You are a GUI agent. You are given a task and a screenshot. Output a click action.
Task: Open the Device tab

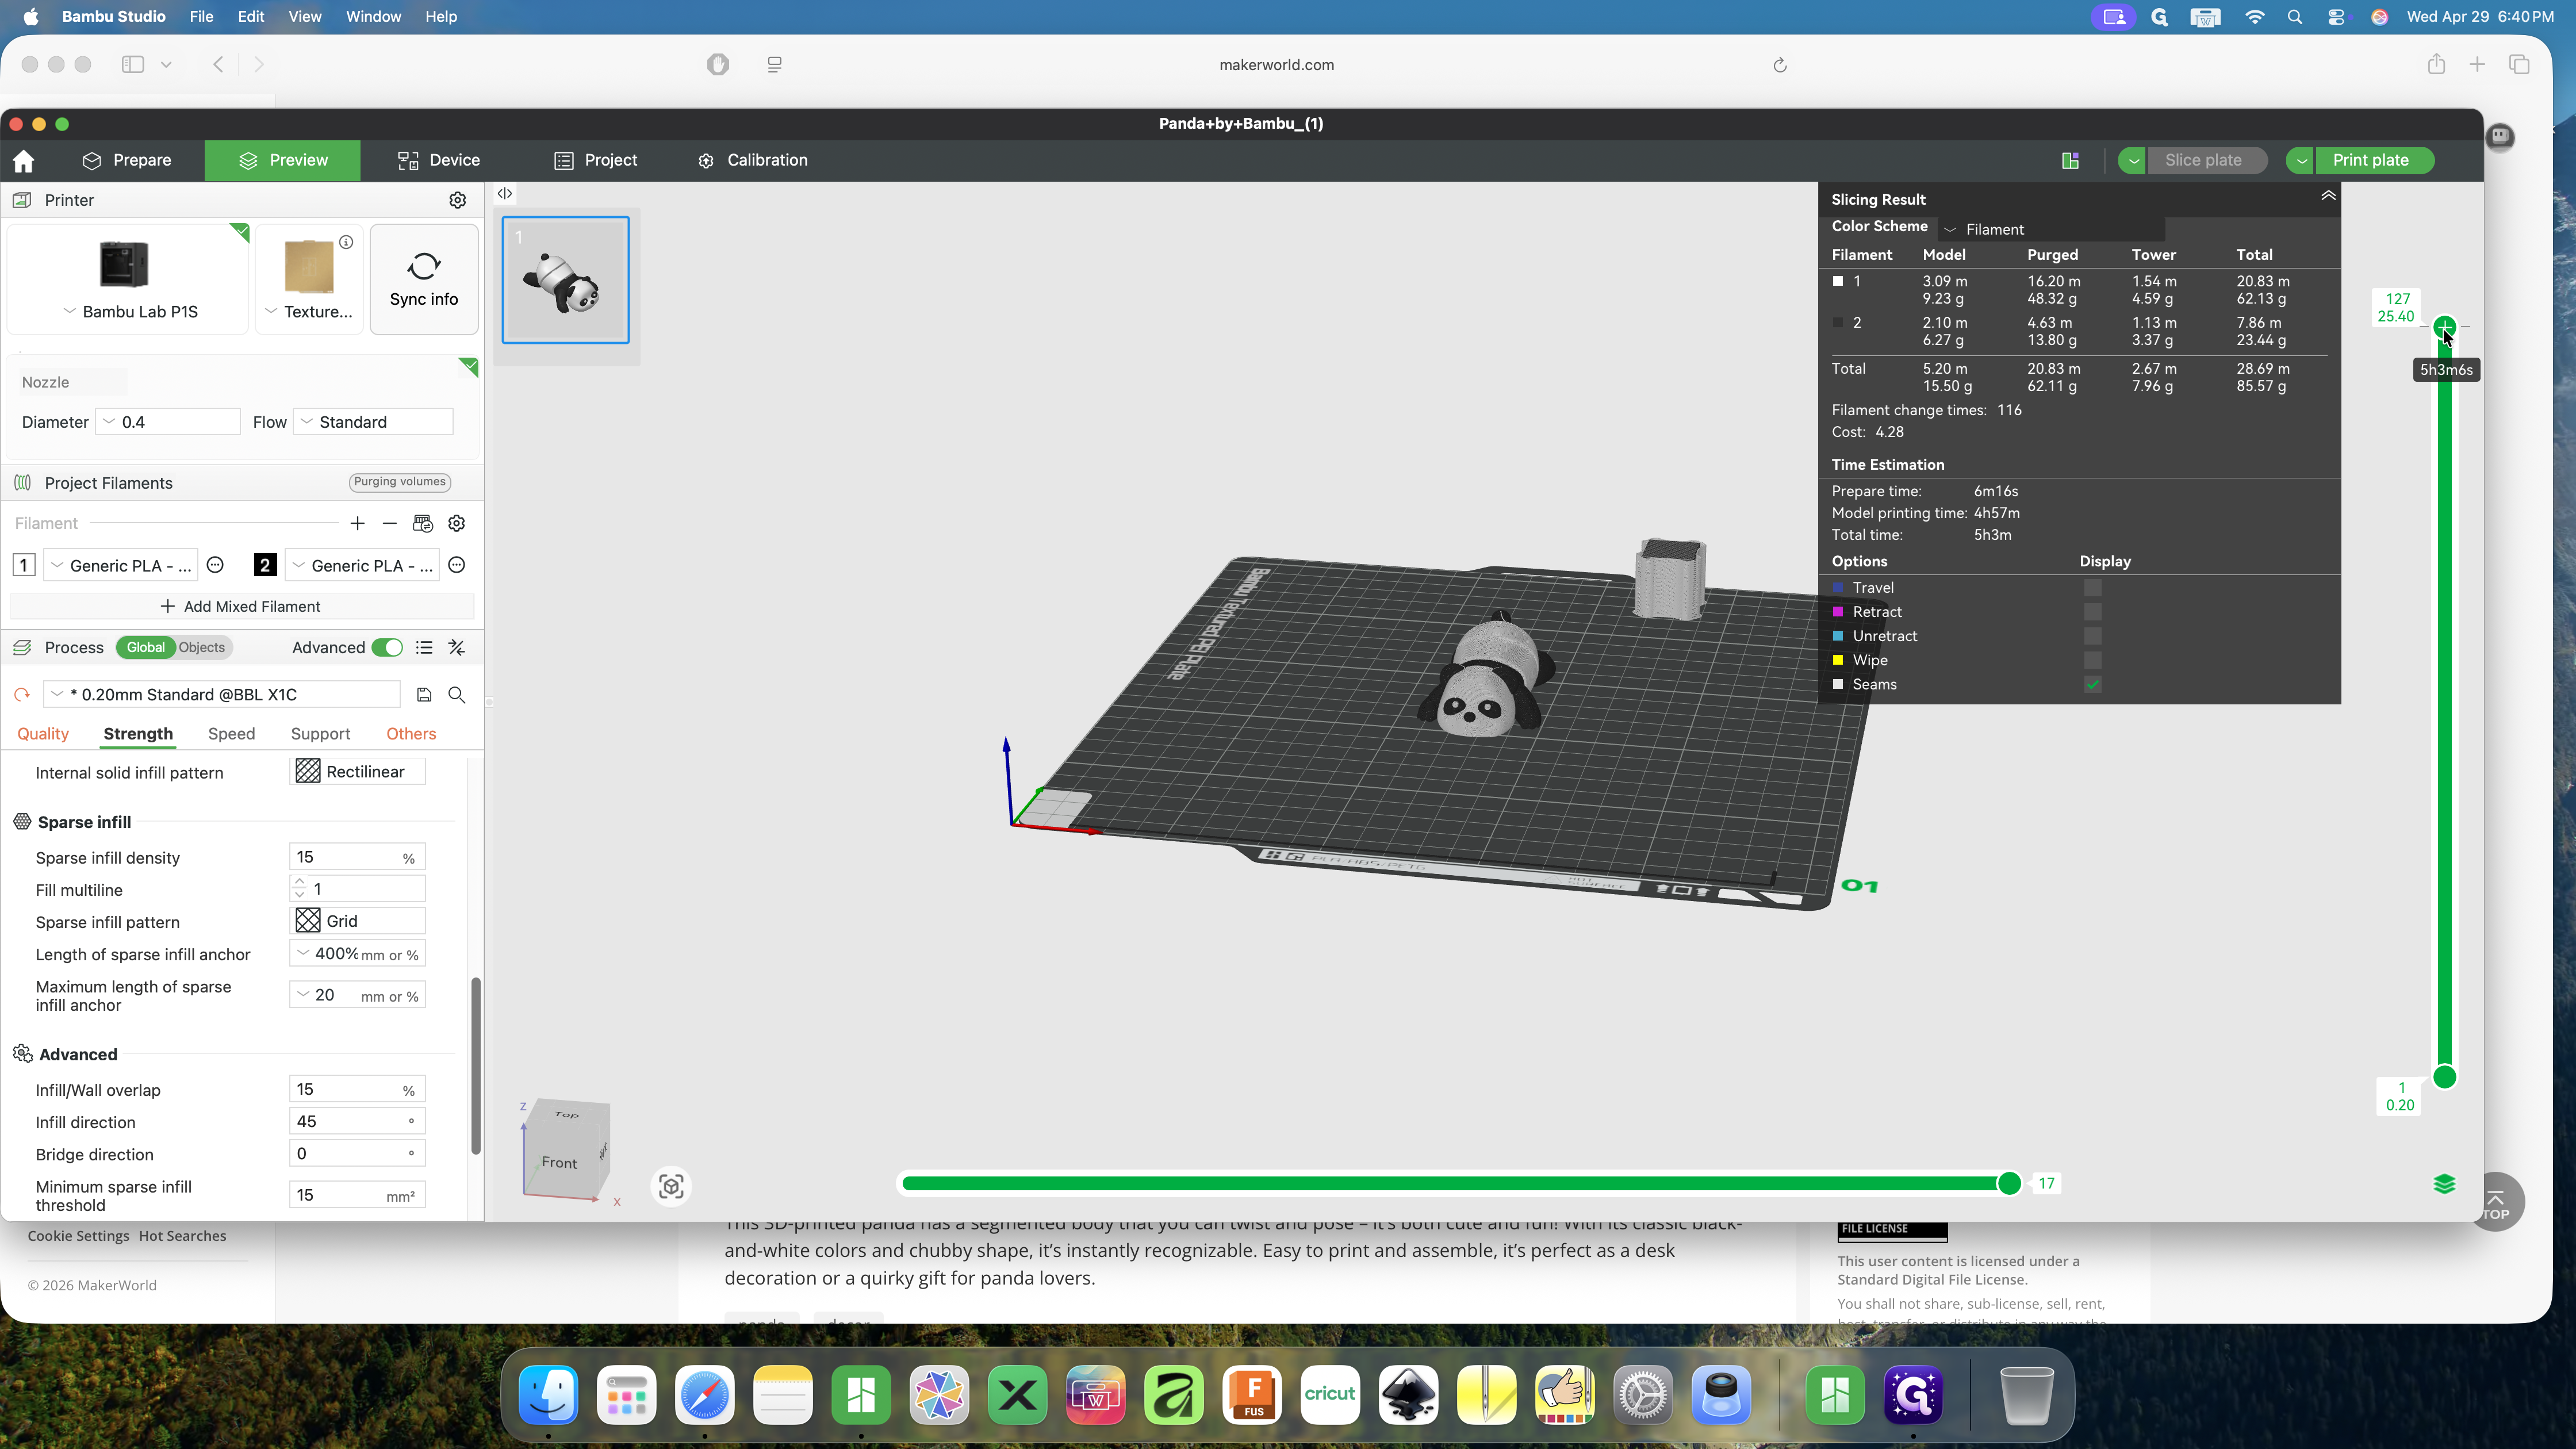point(438,161)
